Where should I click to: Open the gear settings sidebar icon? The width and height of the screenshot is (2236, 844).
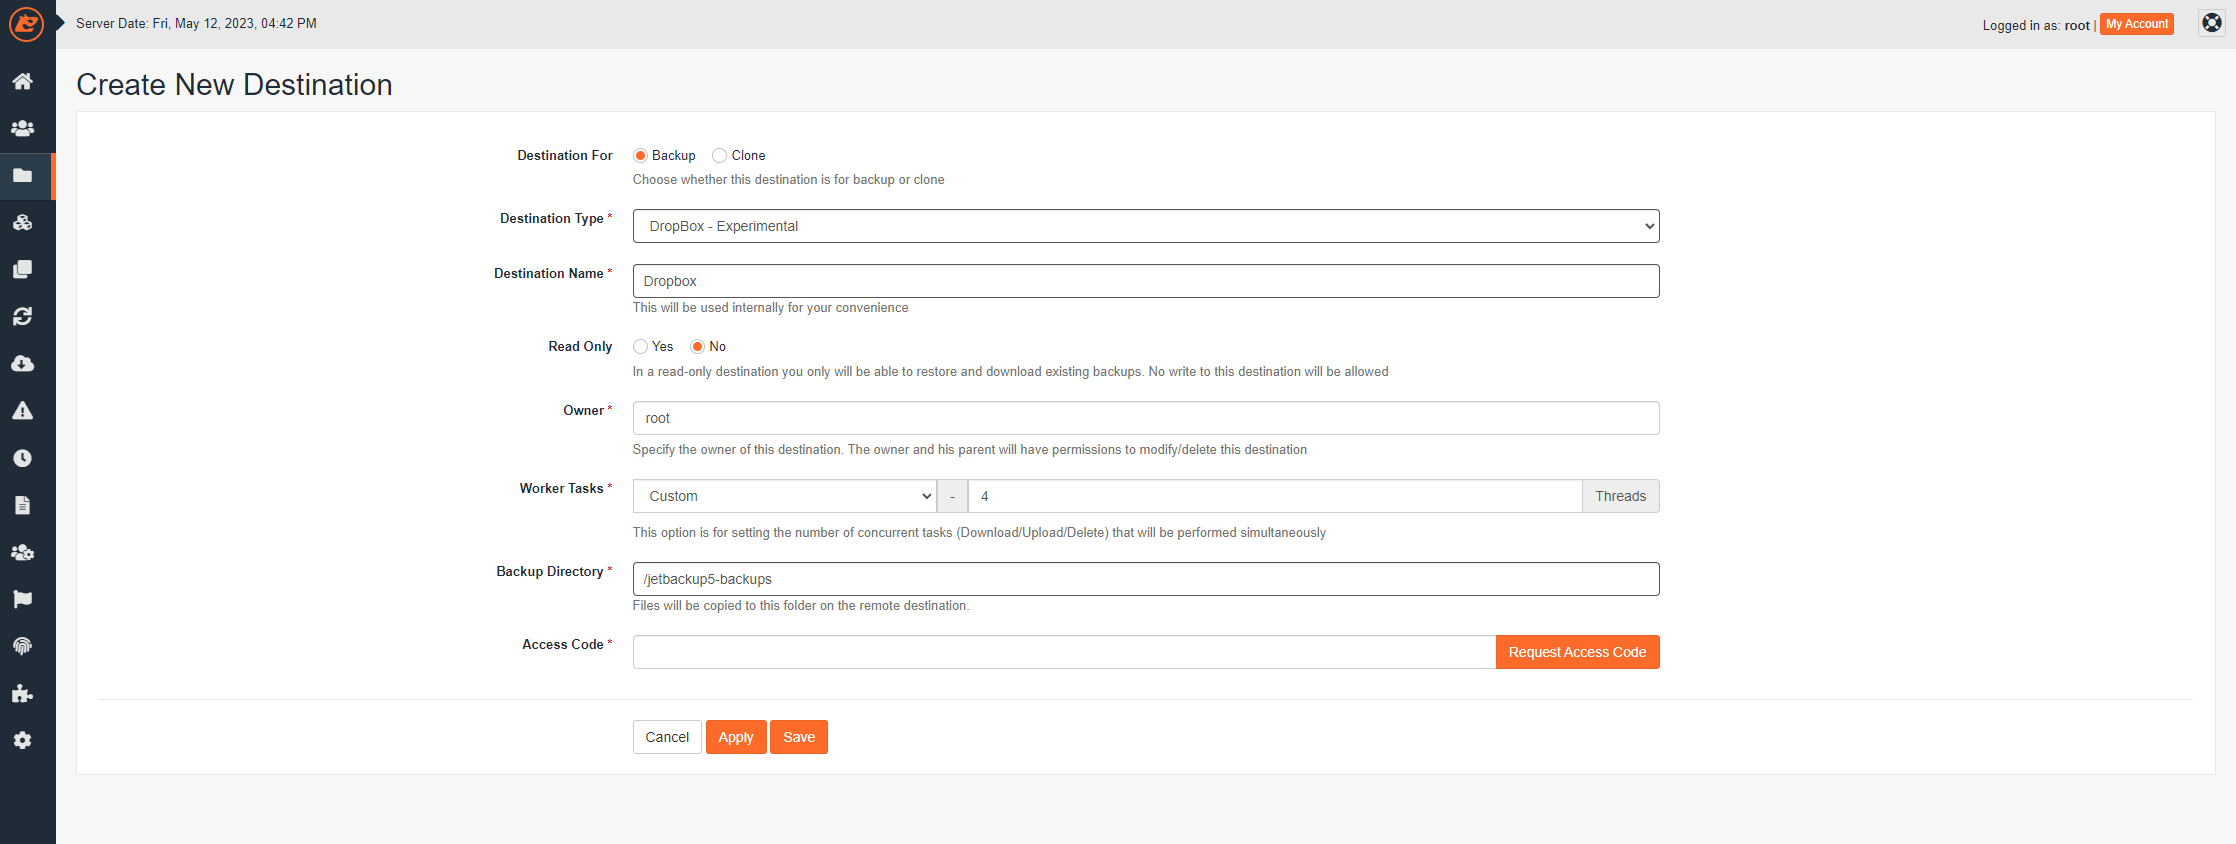[22, 740]
